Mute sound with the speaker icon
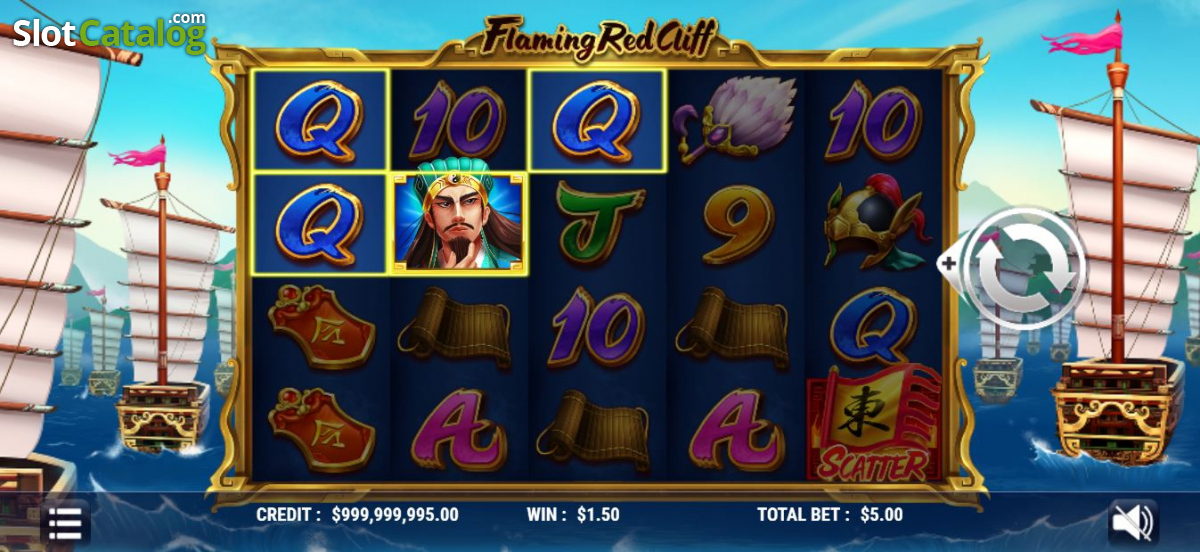 coord(1133,522)
